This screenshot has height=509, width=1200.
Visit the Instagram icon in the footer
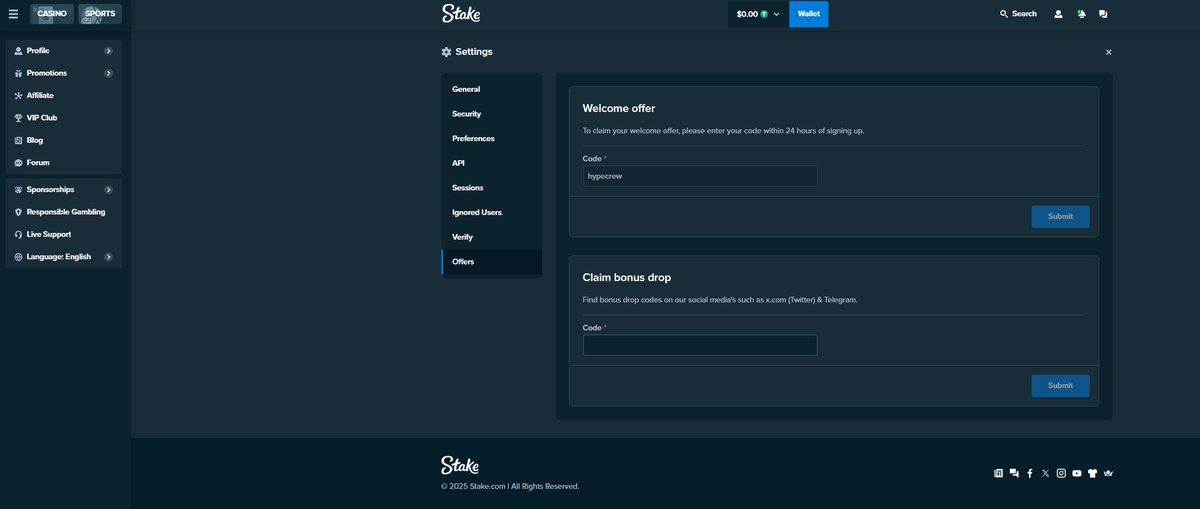point(1061,473)
